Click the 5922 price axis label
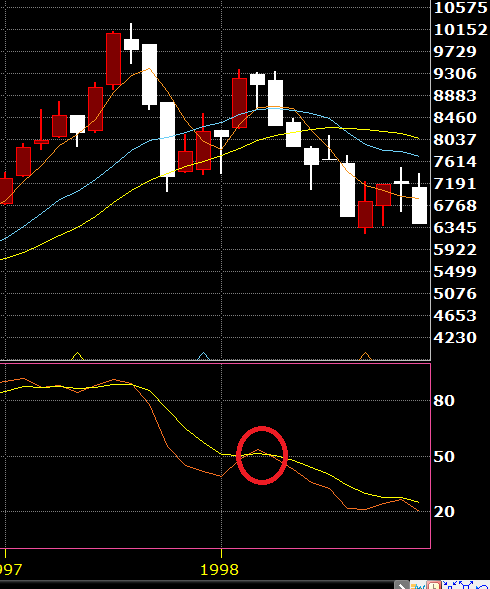 [x=455, y=249]
